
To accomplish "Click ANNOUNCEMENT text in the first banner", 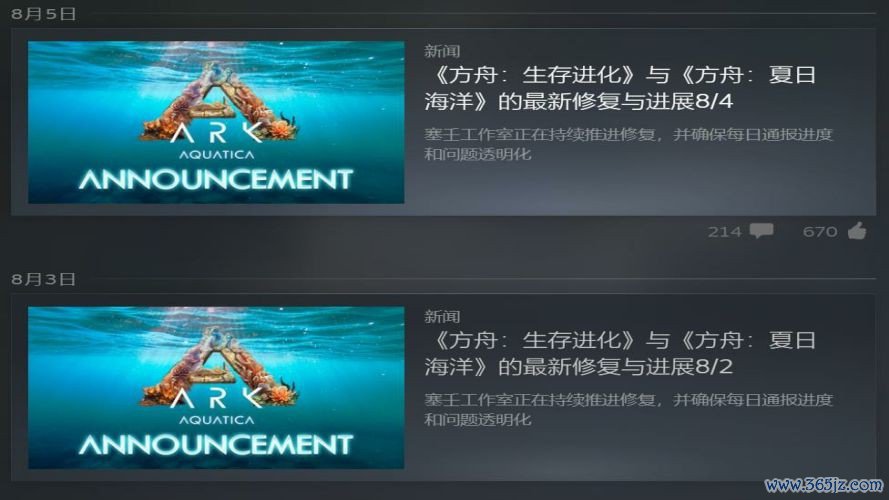I will [216, 180].
